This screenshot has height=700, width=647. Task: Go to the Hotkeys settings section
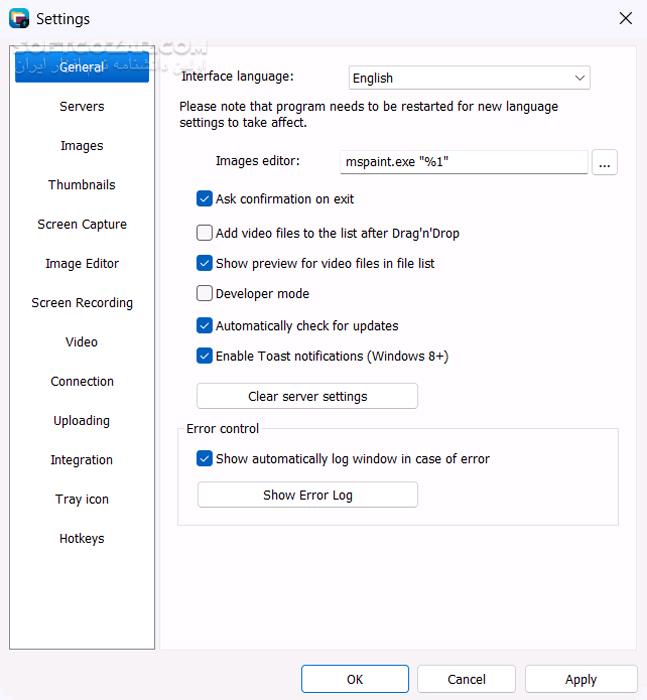tap(82, 538)
